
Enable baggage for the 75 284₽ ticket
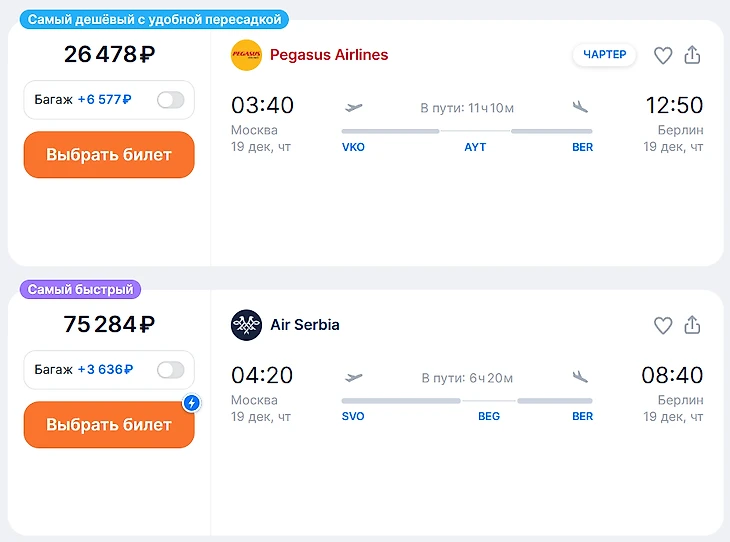(x=171, y=370)
